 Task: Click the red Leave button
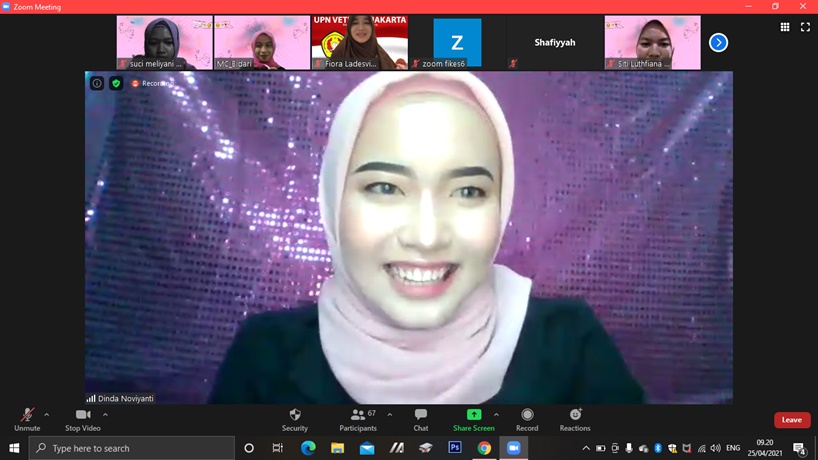click(x=791, y=420)
